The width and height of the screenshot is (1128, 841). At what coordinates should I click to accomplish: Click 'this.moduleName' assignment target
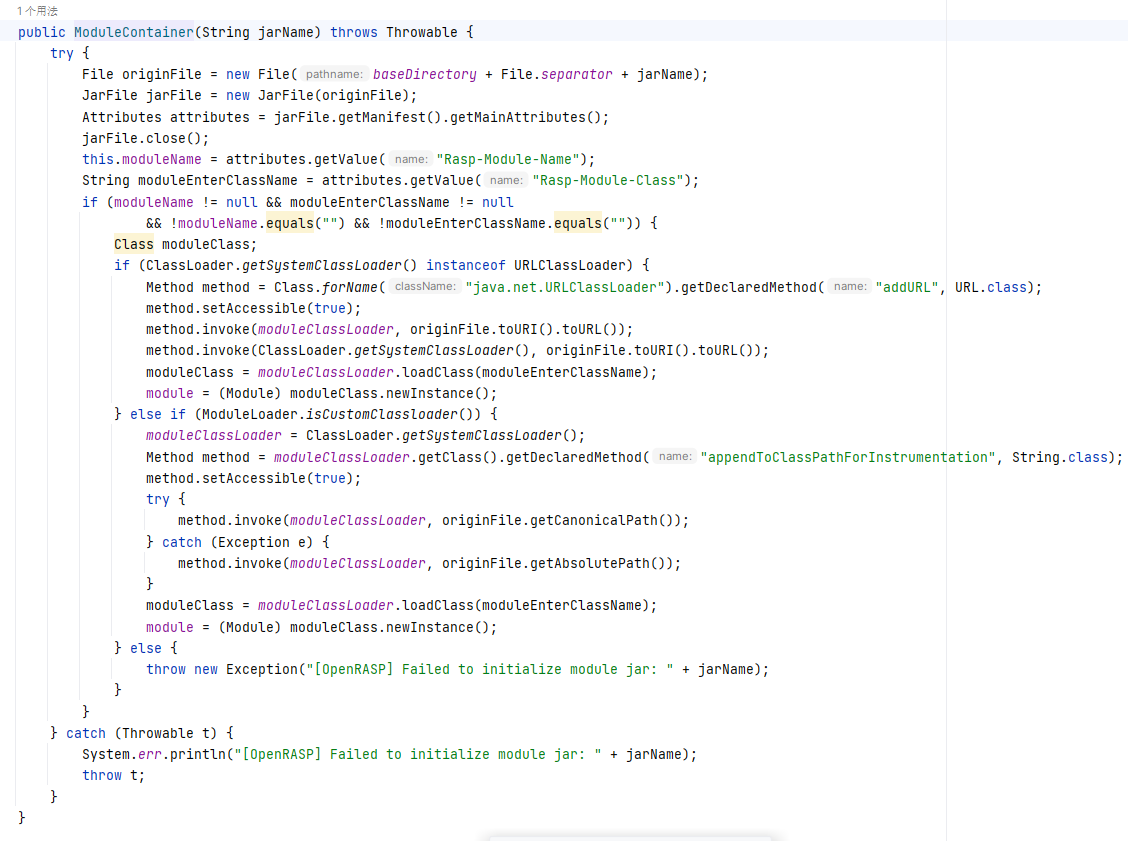142,159
